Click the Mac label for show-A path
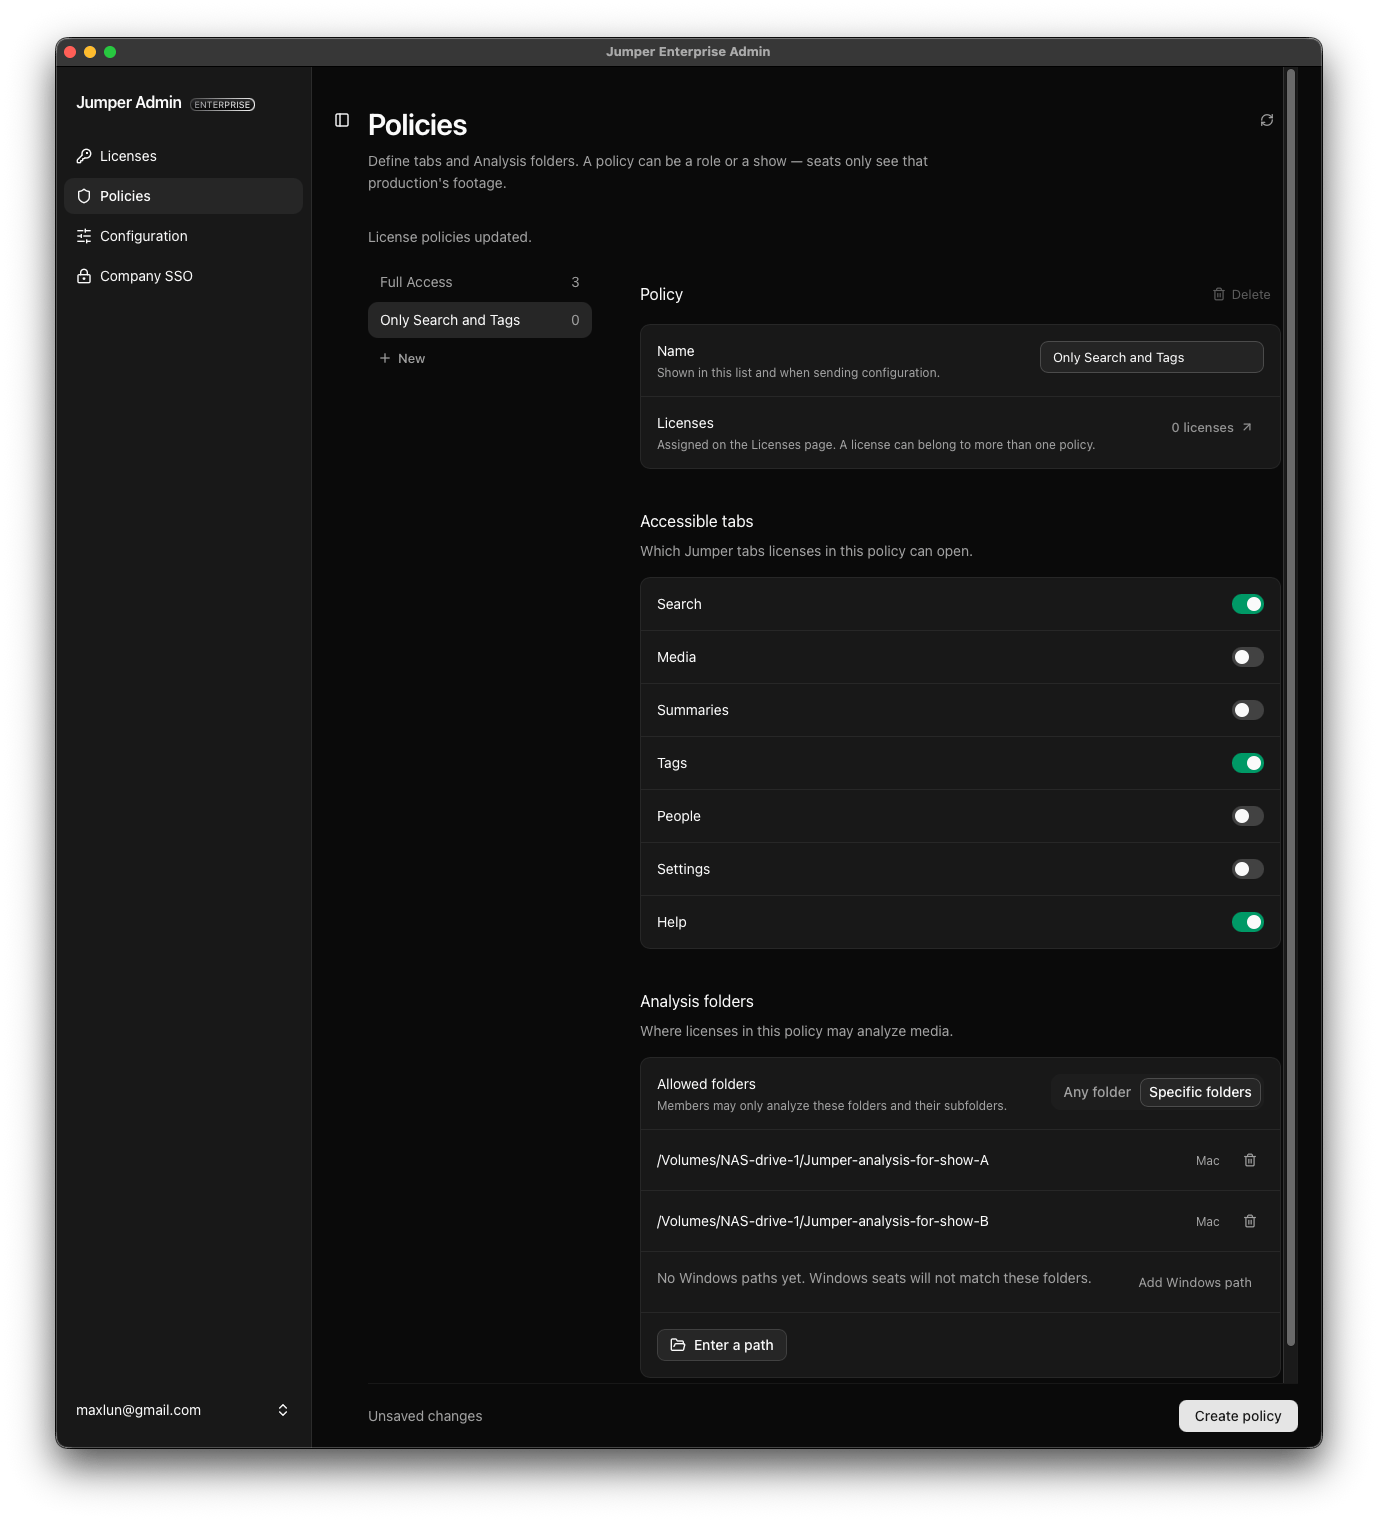1378x1522 pixels. (1208, 1161)
